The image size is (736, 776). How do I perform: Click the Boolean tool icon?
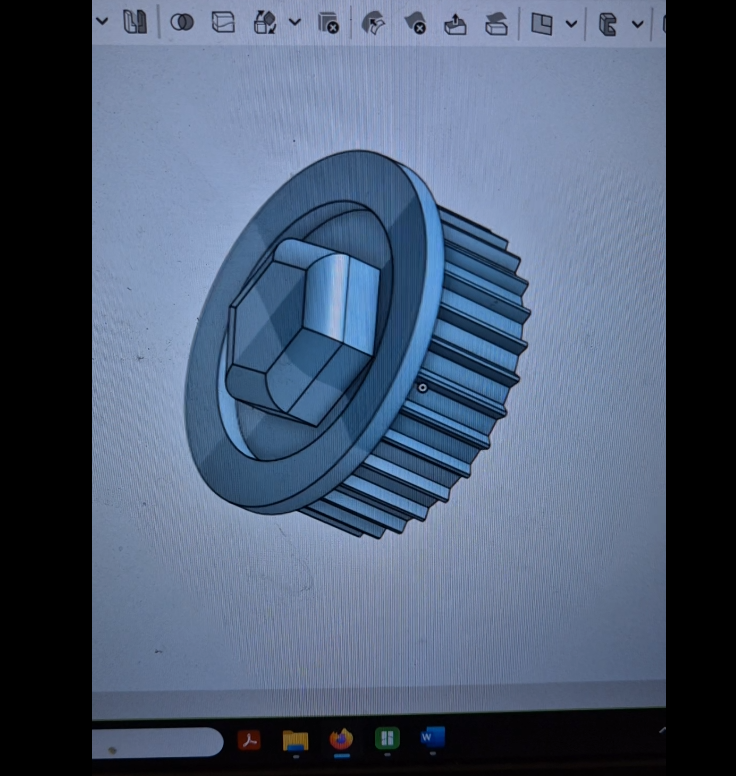click(x=182, y=22)
